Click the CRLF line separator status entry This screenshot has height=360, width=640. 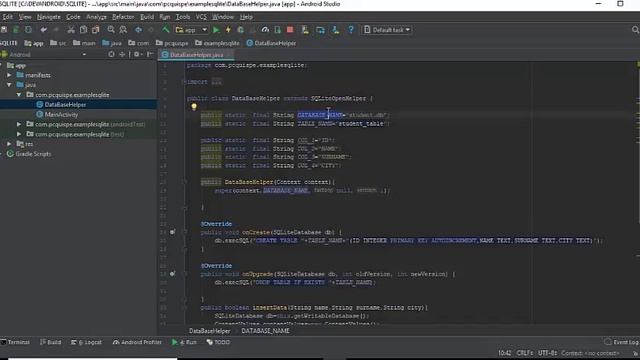pos(525,353)
